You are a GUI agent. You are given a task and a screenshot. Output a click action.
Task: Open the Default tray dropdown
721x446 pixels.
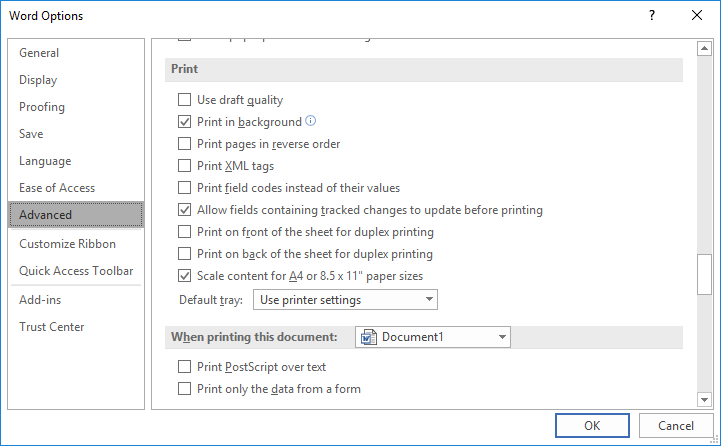(x=345, y=300)
